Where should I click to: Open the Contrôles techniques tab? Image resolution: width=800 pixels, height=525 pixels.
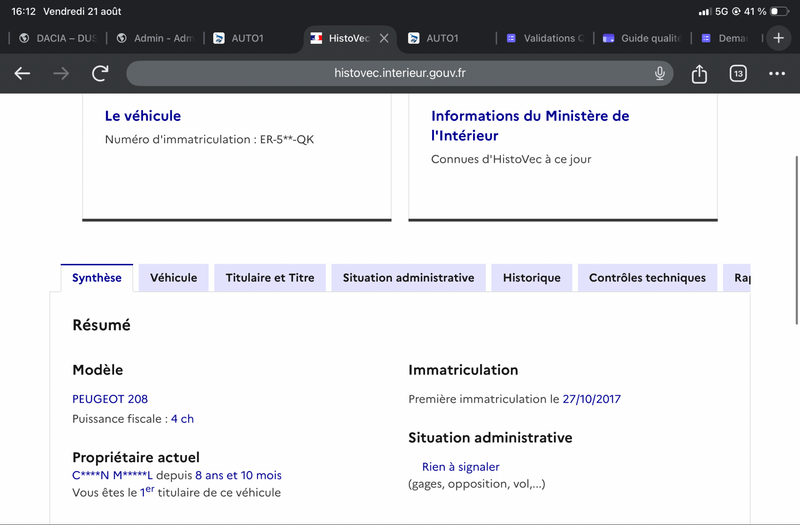[x=647, y=278]
